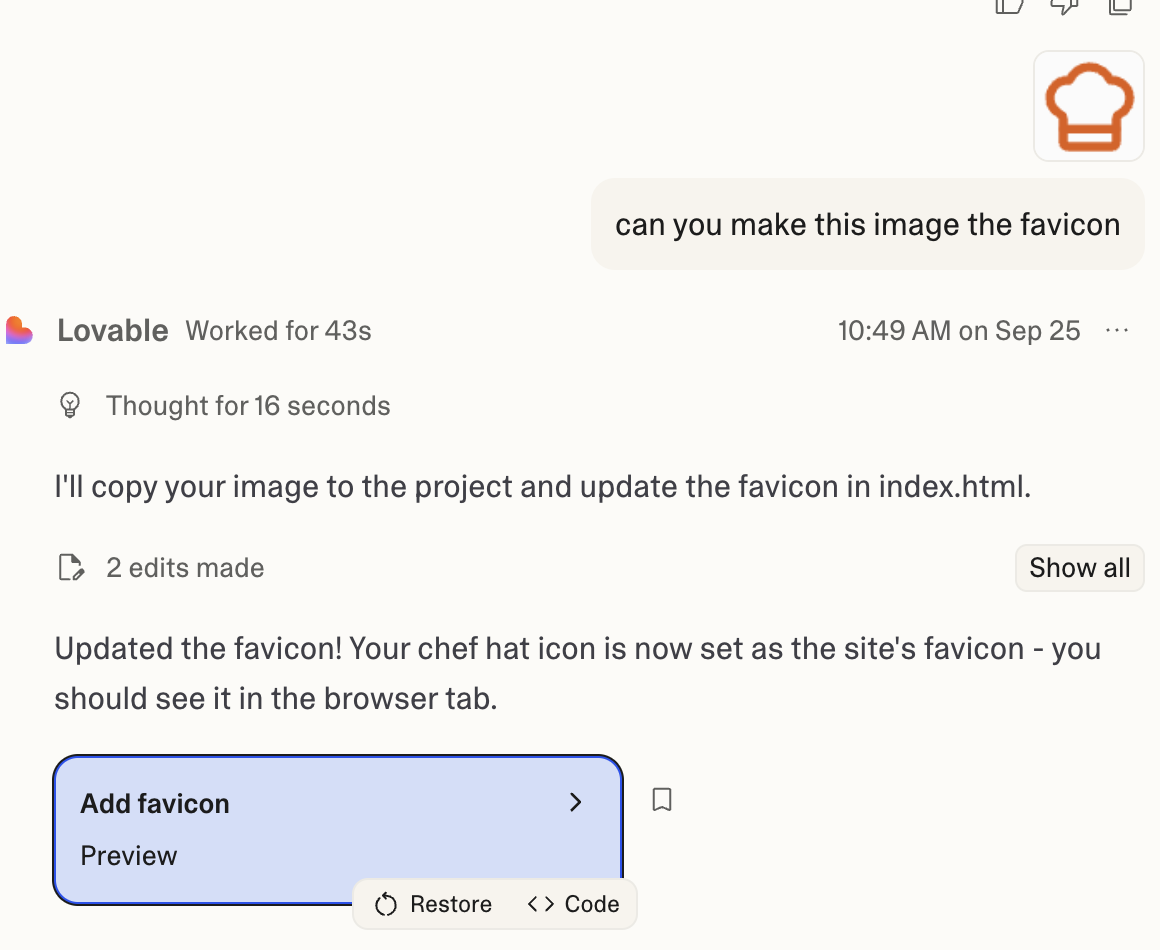Open the three-dot more options menu
The image size is (1160, 950).
(x=1117, y=331)
